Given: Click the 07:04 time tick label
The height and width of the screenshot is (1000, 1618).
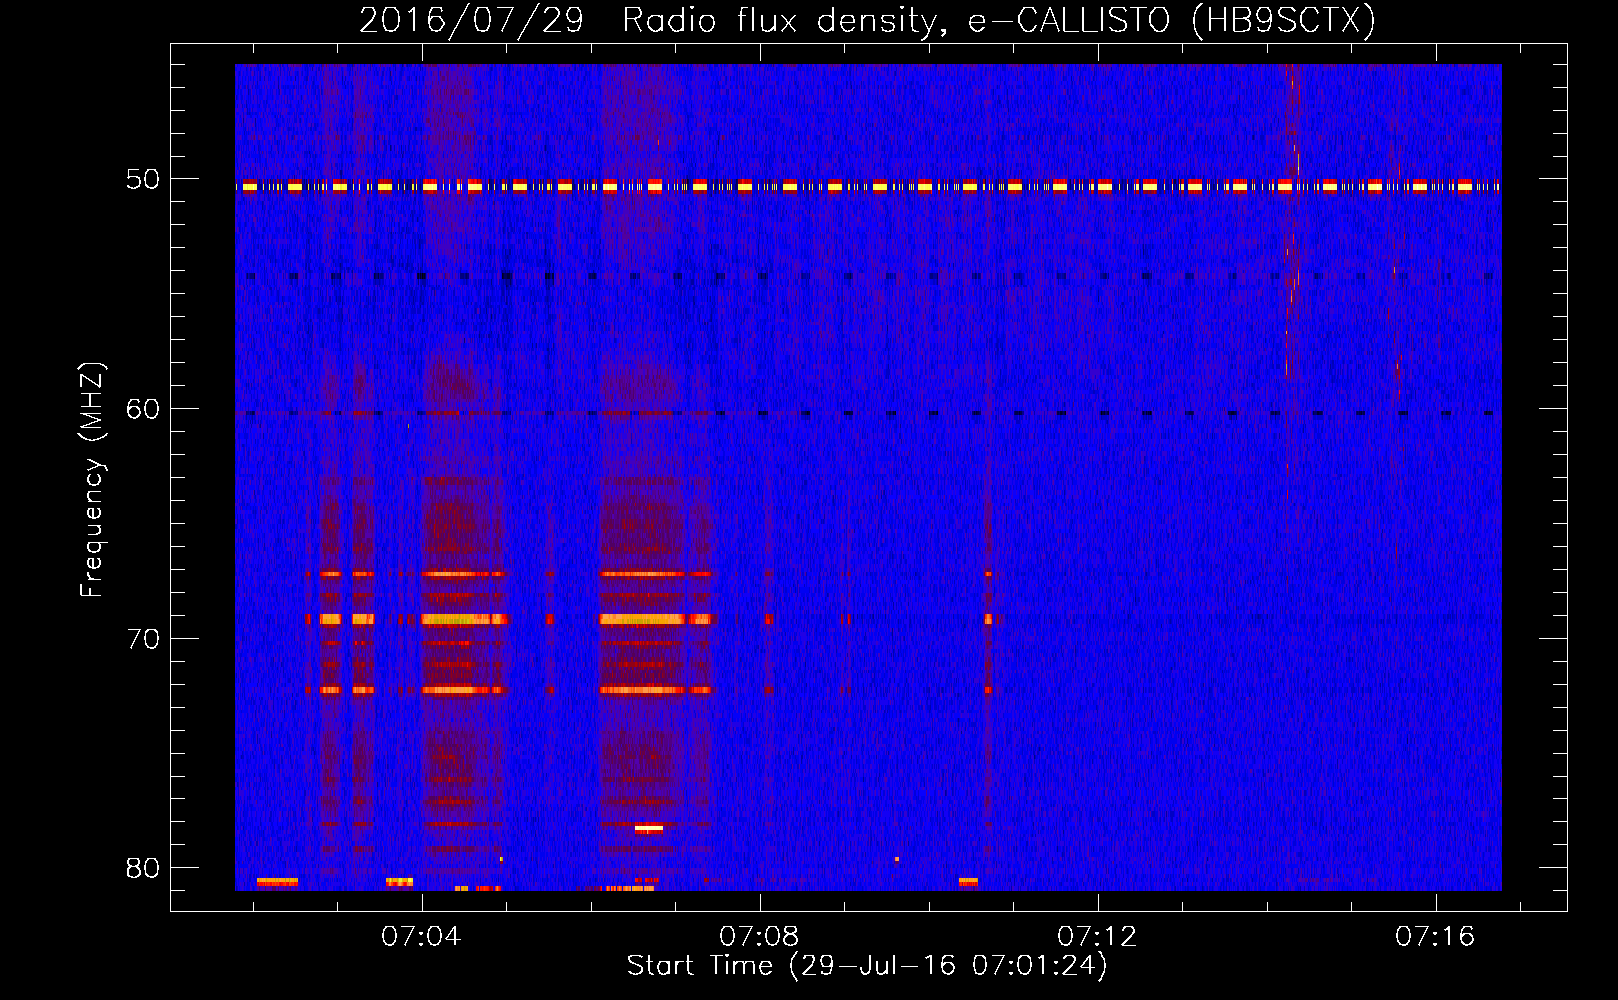Looking at the screenshot, I should tap(421, 936).
